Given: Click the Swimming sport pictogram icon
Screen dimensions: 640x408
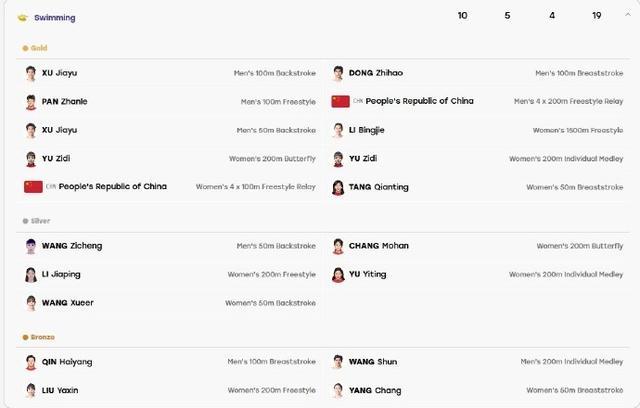Looking at the screenshot, I should [22, 18].
